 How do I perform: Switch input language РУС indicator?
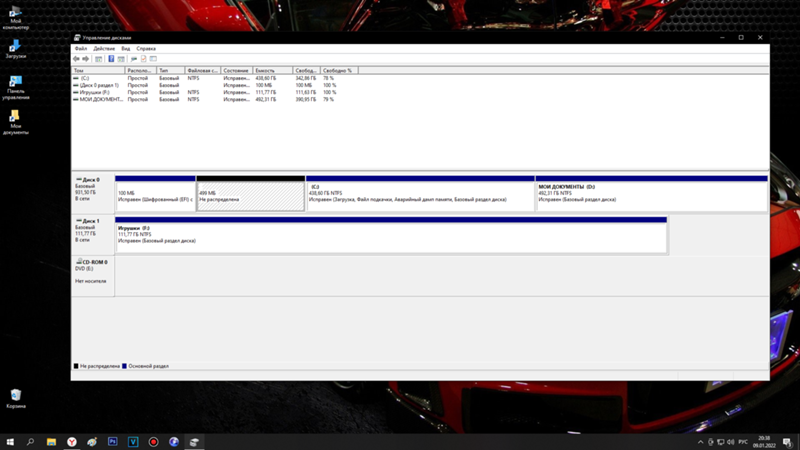tap(743, 442)
